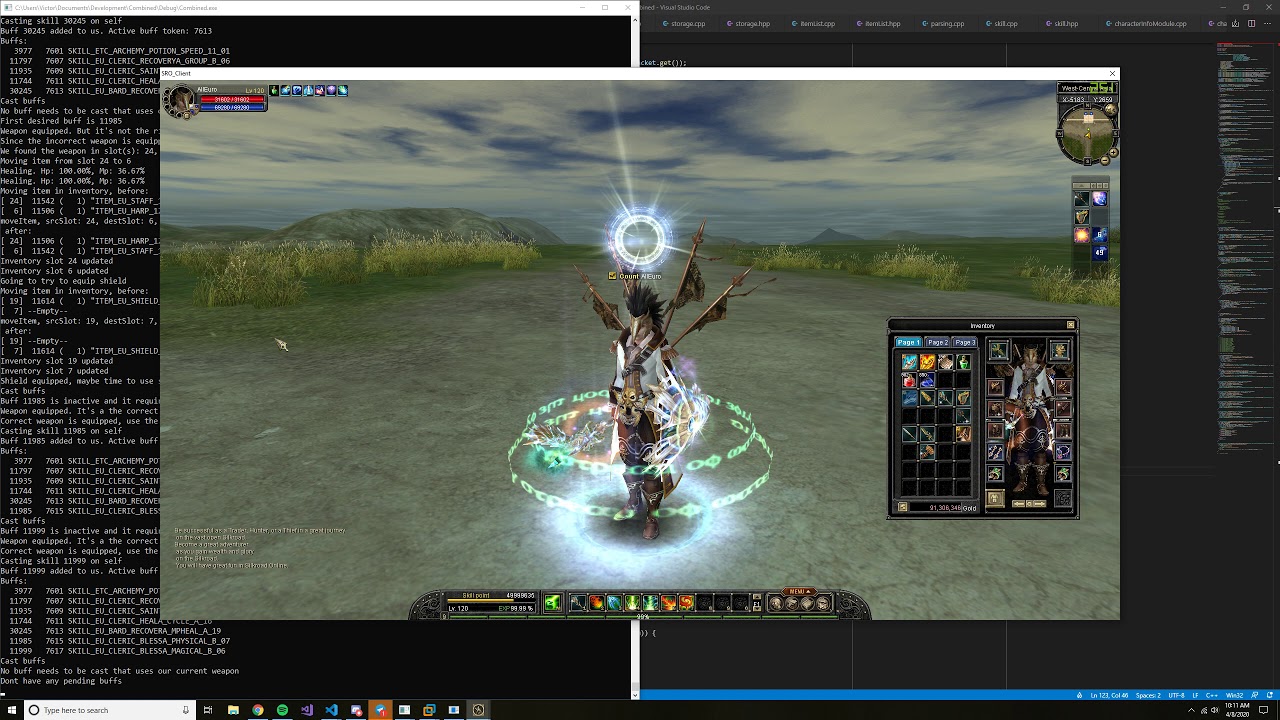Open File Explorer from the taskbar

pos(233,710)
